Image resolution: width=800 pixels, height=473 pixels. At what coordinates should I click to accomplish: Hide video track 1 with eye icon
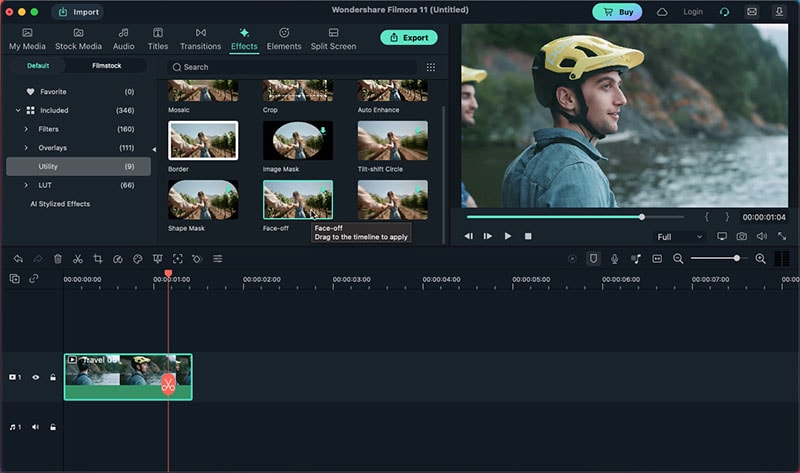[35, 377]
